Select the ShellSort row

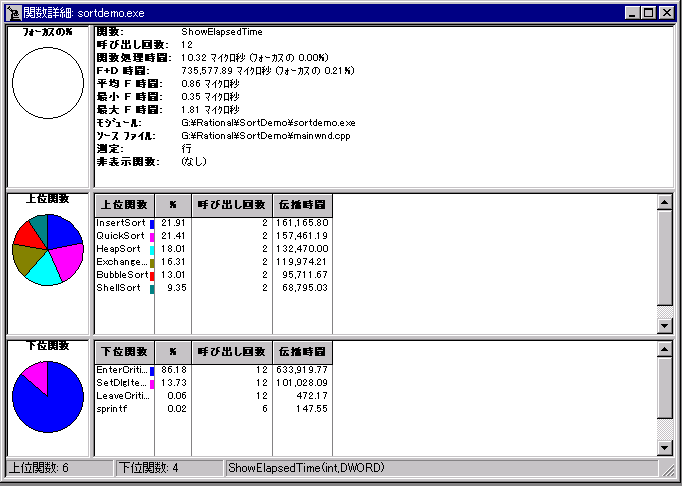120,288
